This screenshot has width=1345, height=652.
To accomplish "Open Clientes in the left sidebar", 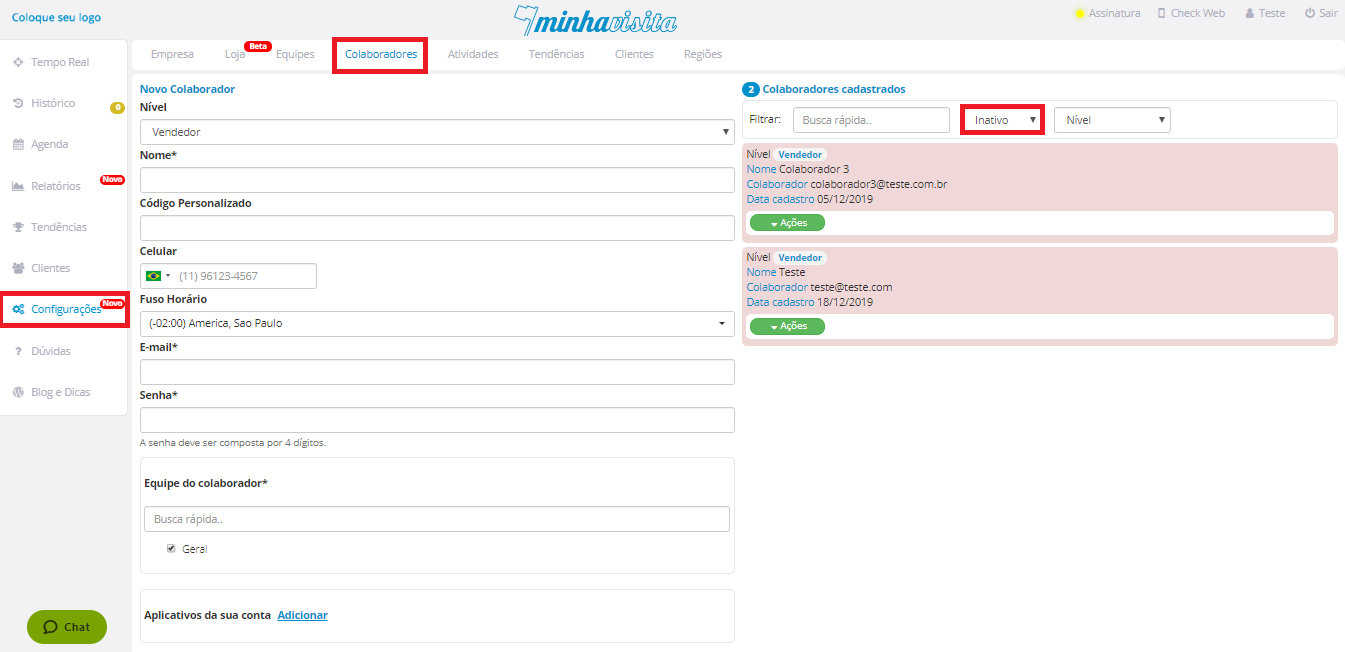I will (50, 268).
